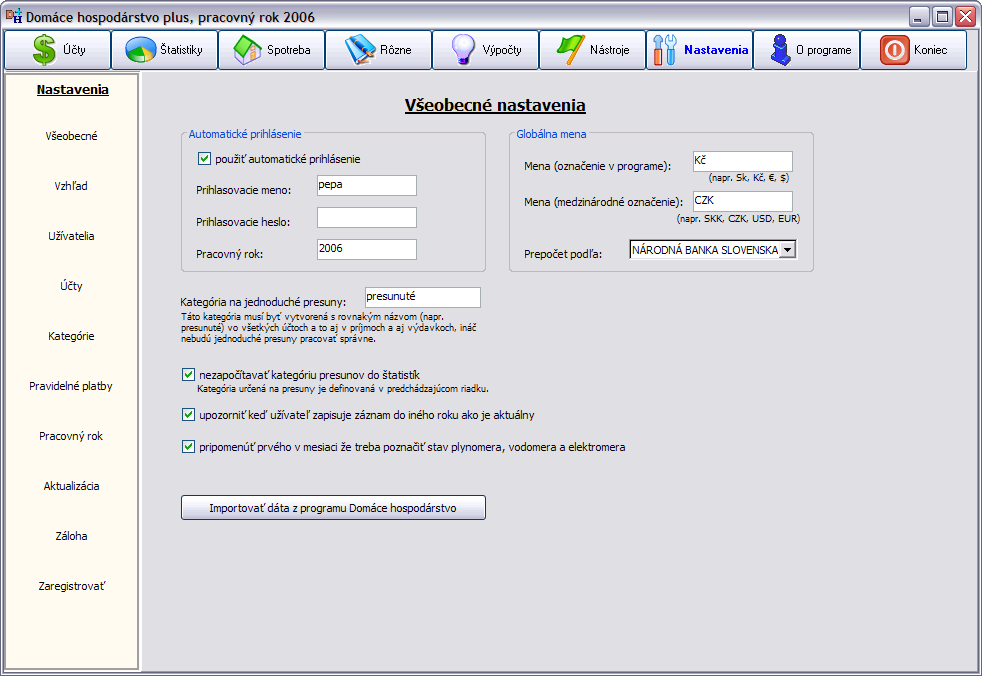Click the category field containing presunuté
Viewport: 982px width, 676px height.
click(423, 297)
